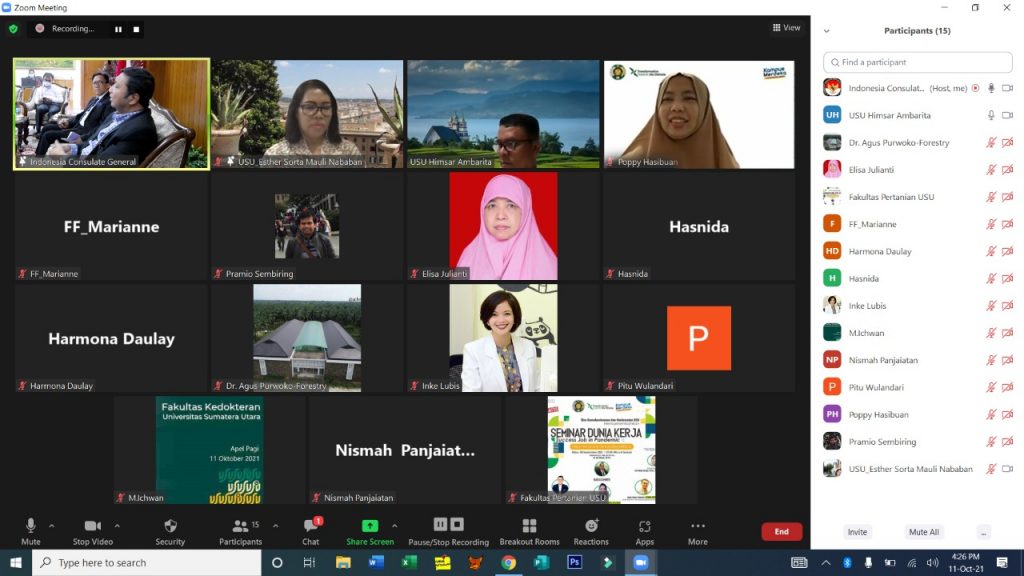
Task: Stop recording using top-left stop button
Action: (137, 29)
